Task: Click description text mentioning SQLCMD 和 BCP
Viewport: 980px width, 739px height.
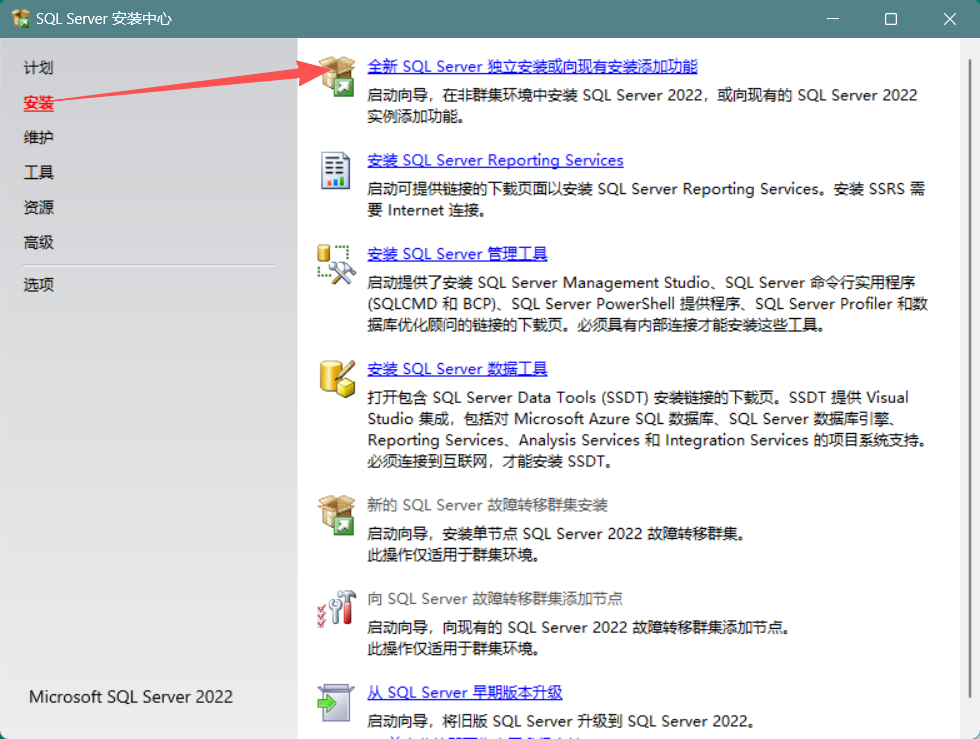Action: pos(648,304)
